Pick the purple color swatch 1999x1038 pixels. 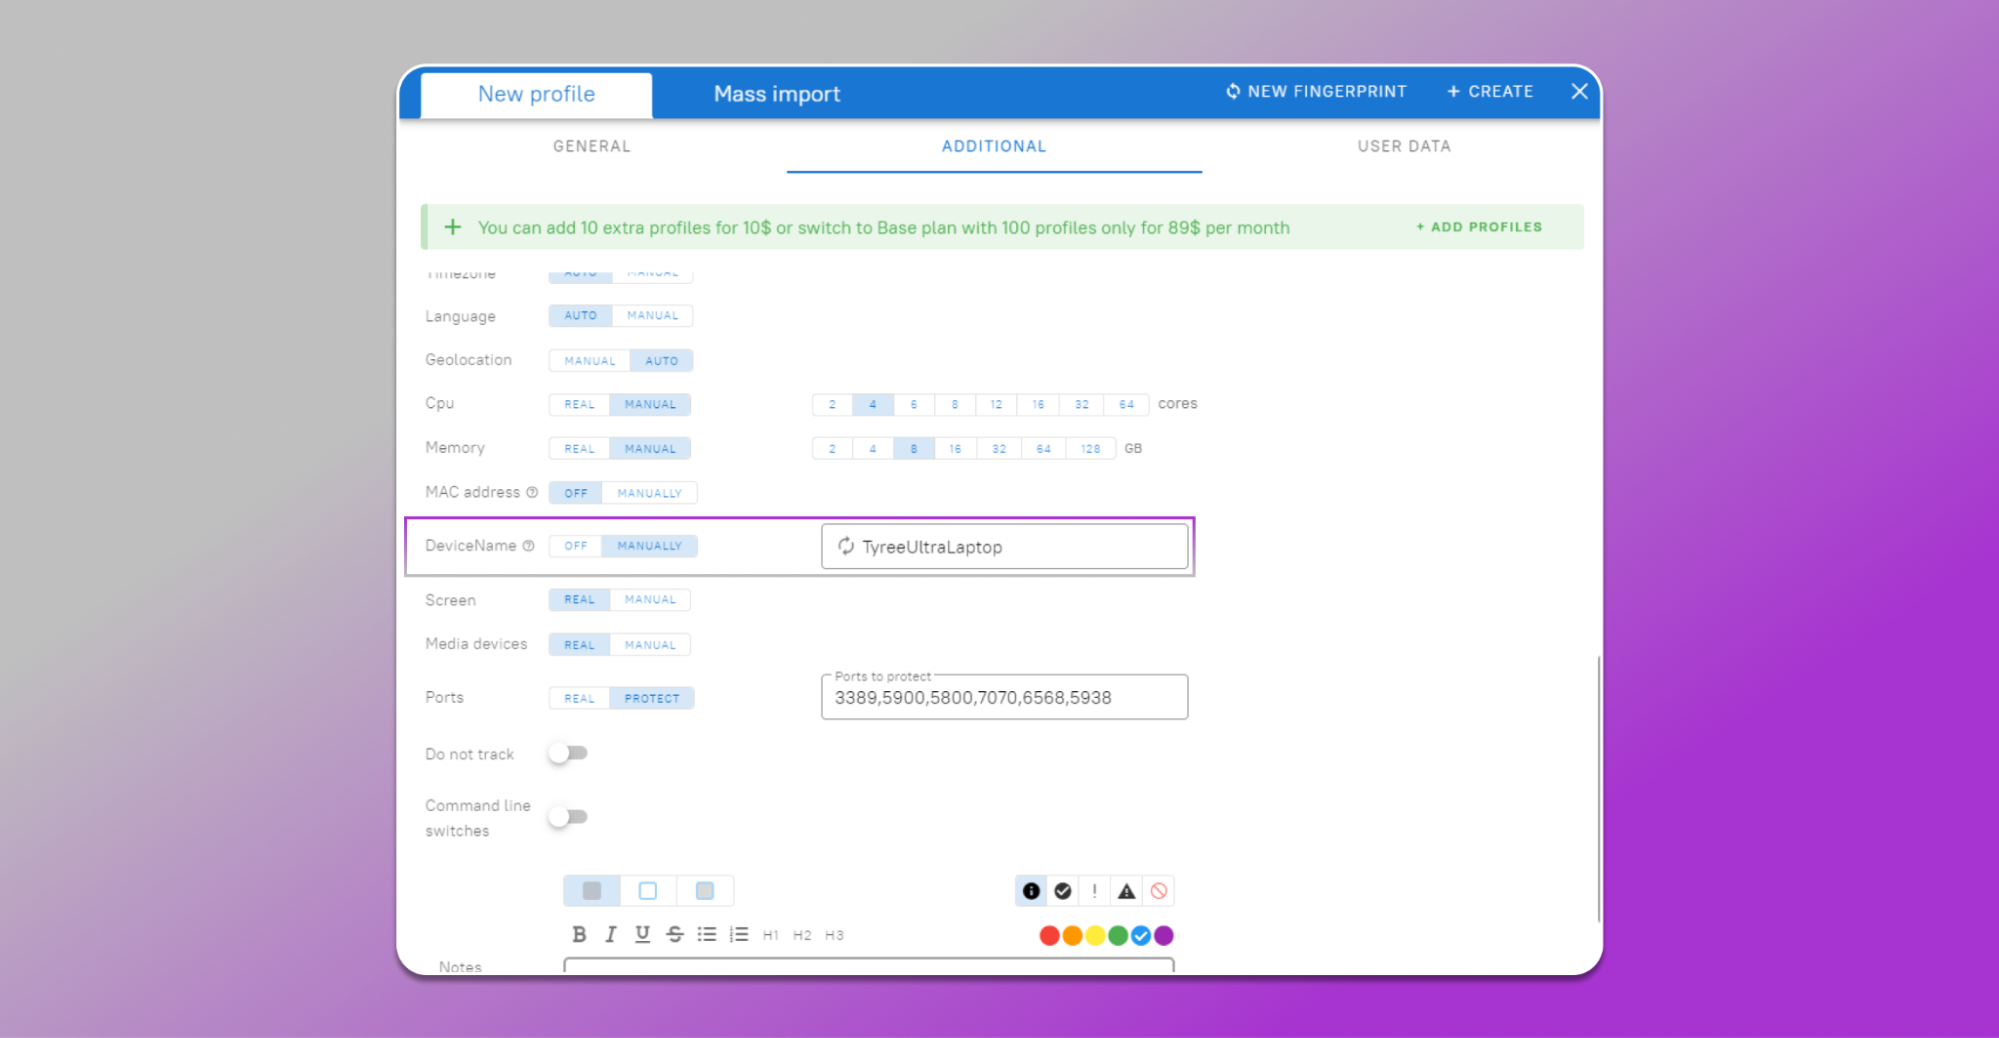pyautogui.click(x=1164, y=936)
